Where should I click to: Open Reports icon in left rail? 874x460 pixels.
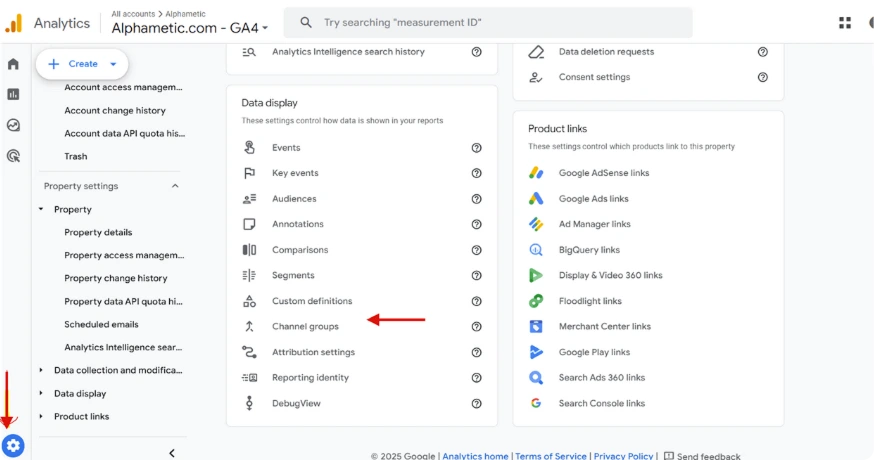13,94
